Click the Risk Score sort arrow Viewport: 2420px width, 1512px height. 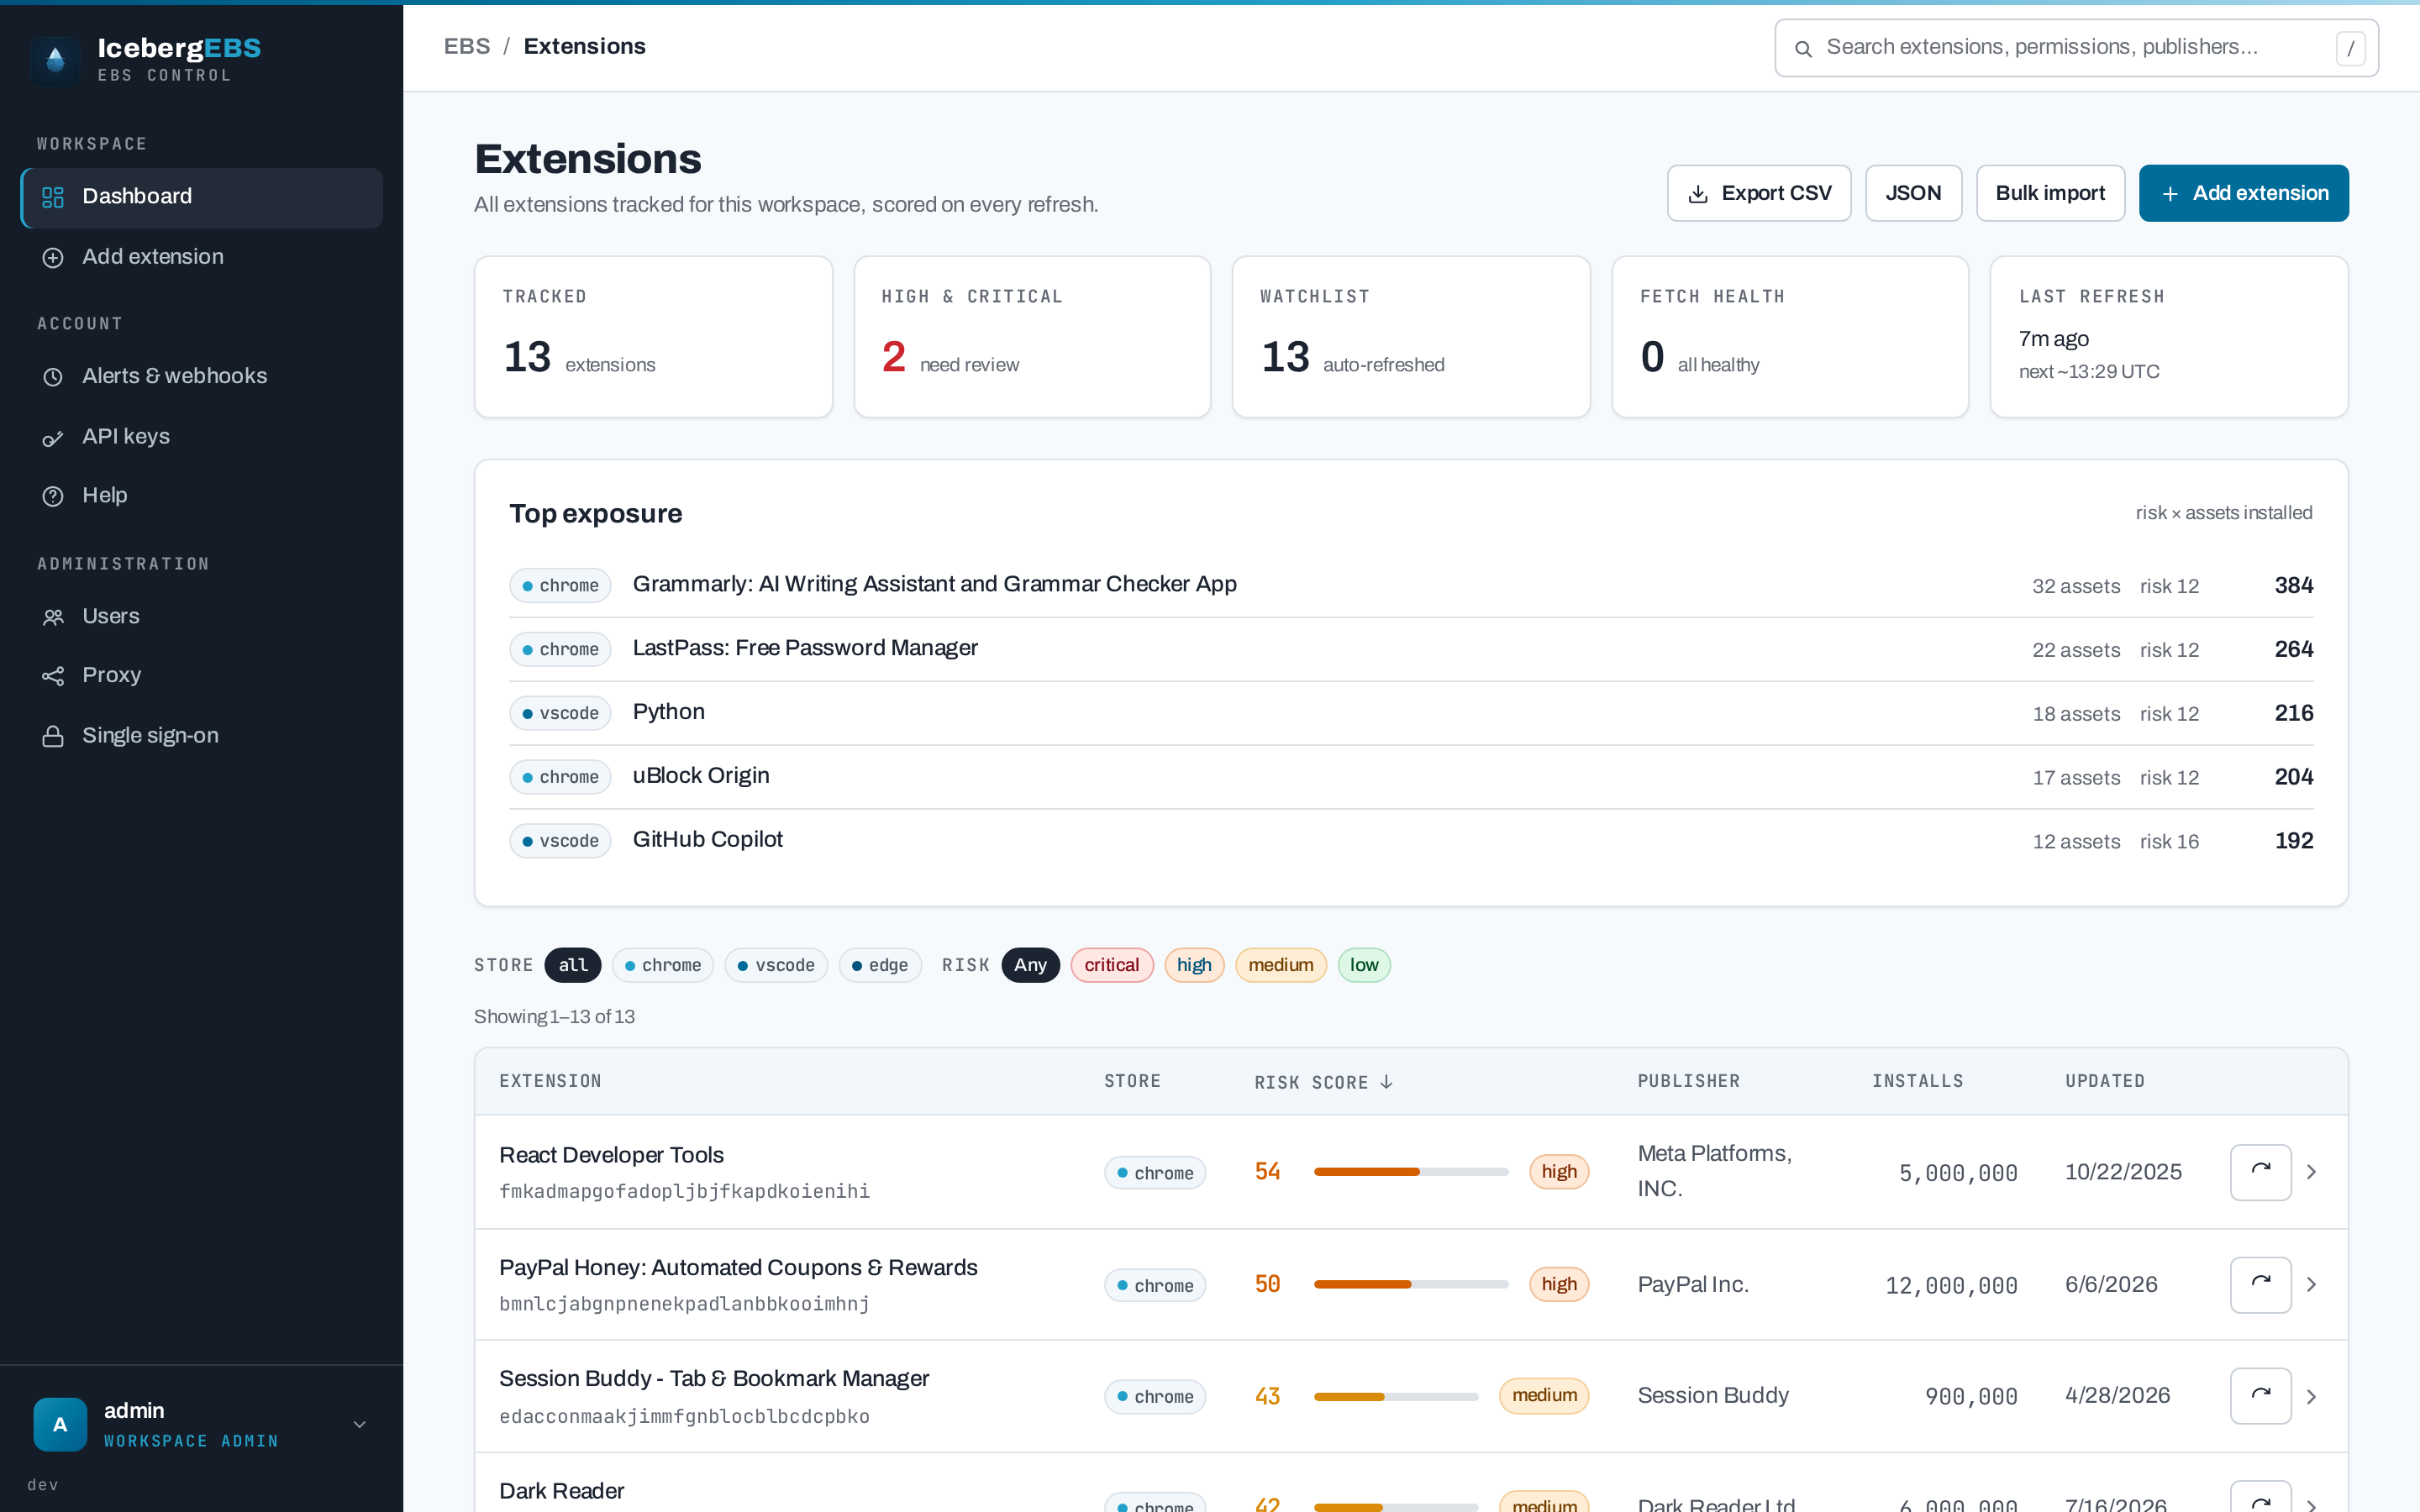(x=1386, y=1082)
